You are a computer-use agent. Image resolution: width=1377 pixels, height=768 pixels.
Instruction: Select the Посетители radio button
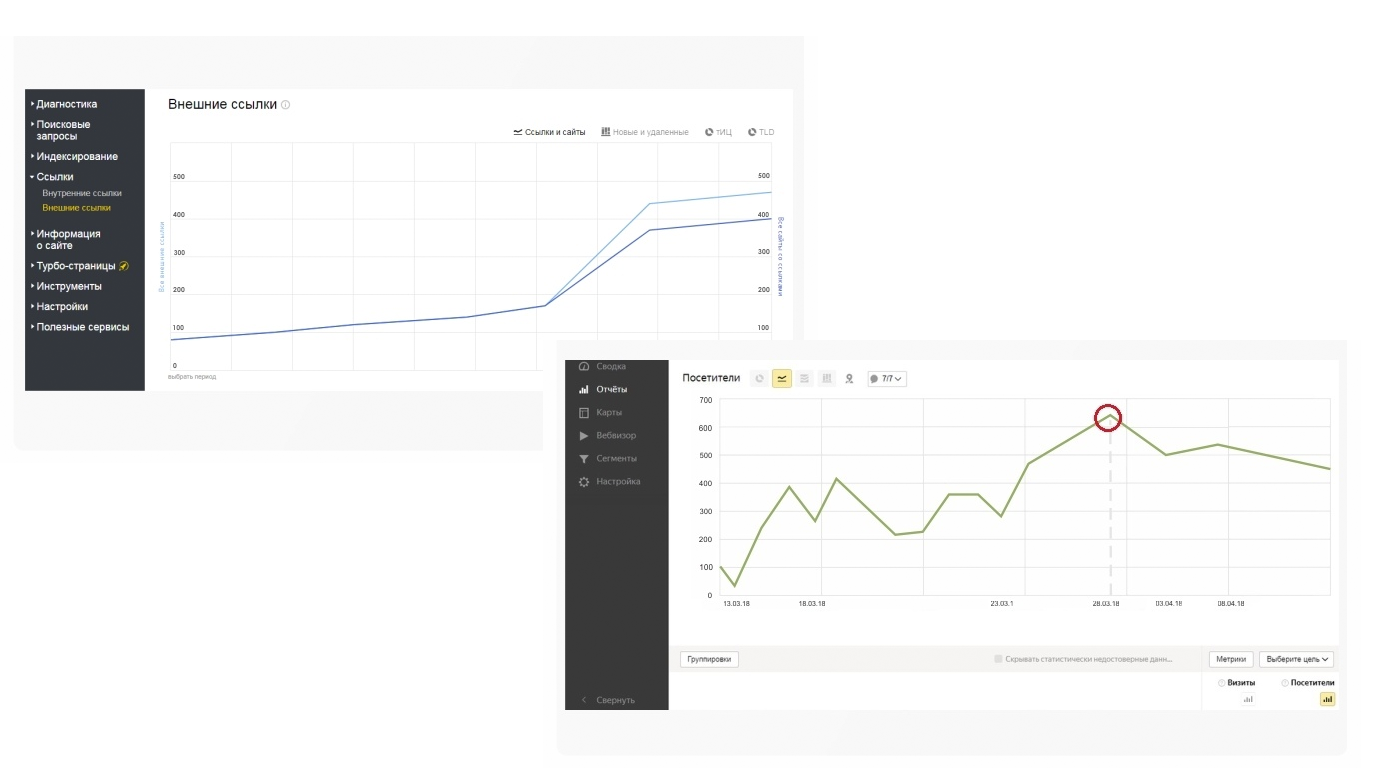(x=1285, y=683)
